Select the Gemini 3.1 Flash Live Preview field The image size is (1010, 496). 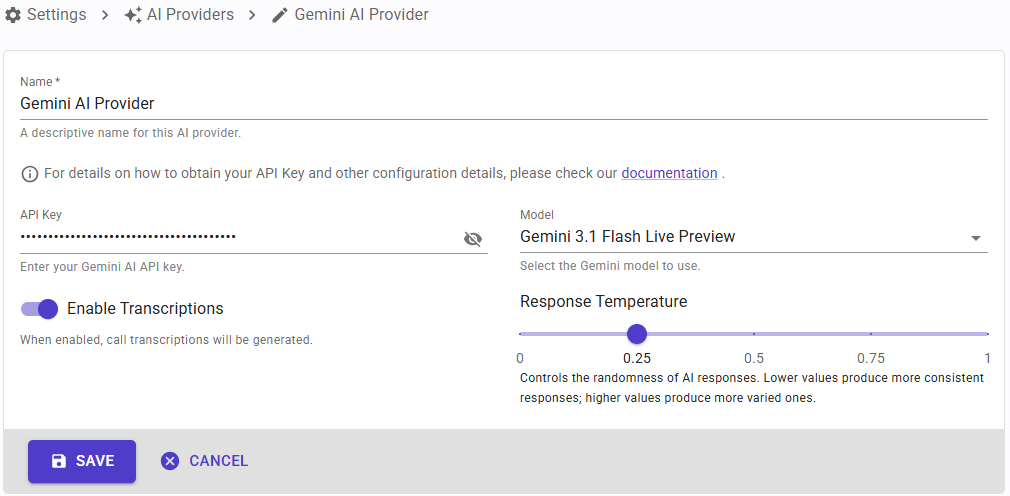pyautogui.click(x=754, y=237)
